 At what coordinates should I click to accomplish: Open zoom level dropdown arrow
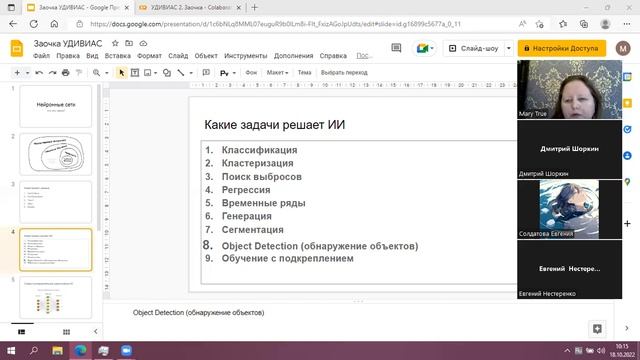pyautogui.click(x=107, y=73)
